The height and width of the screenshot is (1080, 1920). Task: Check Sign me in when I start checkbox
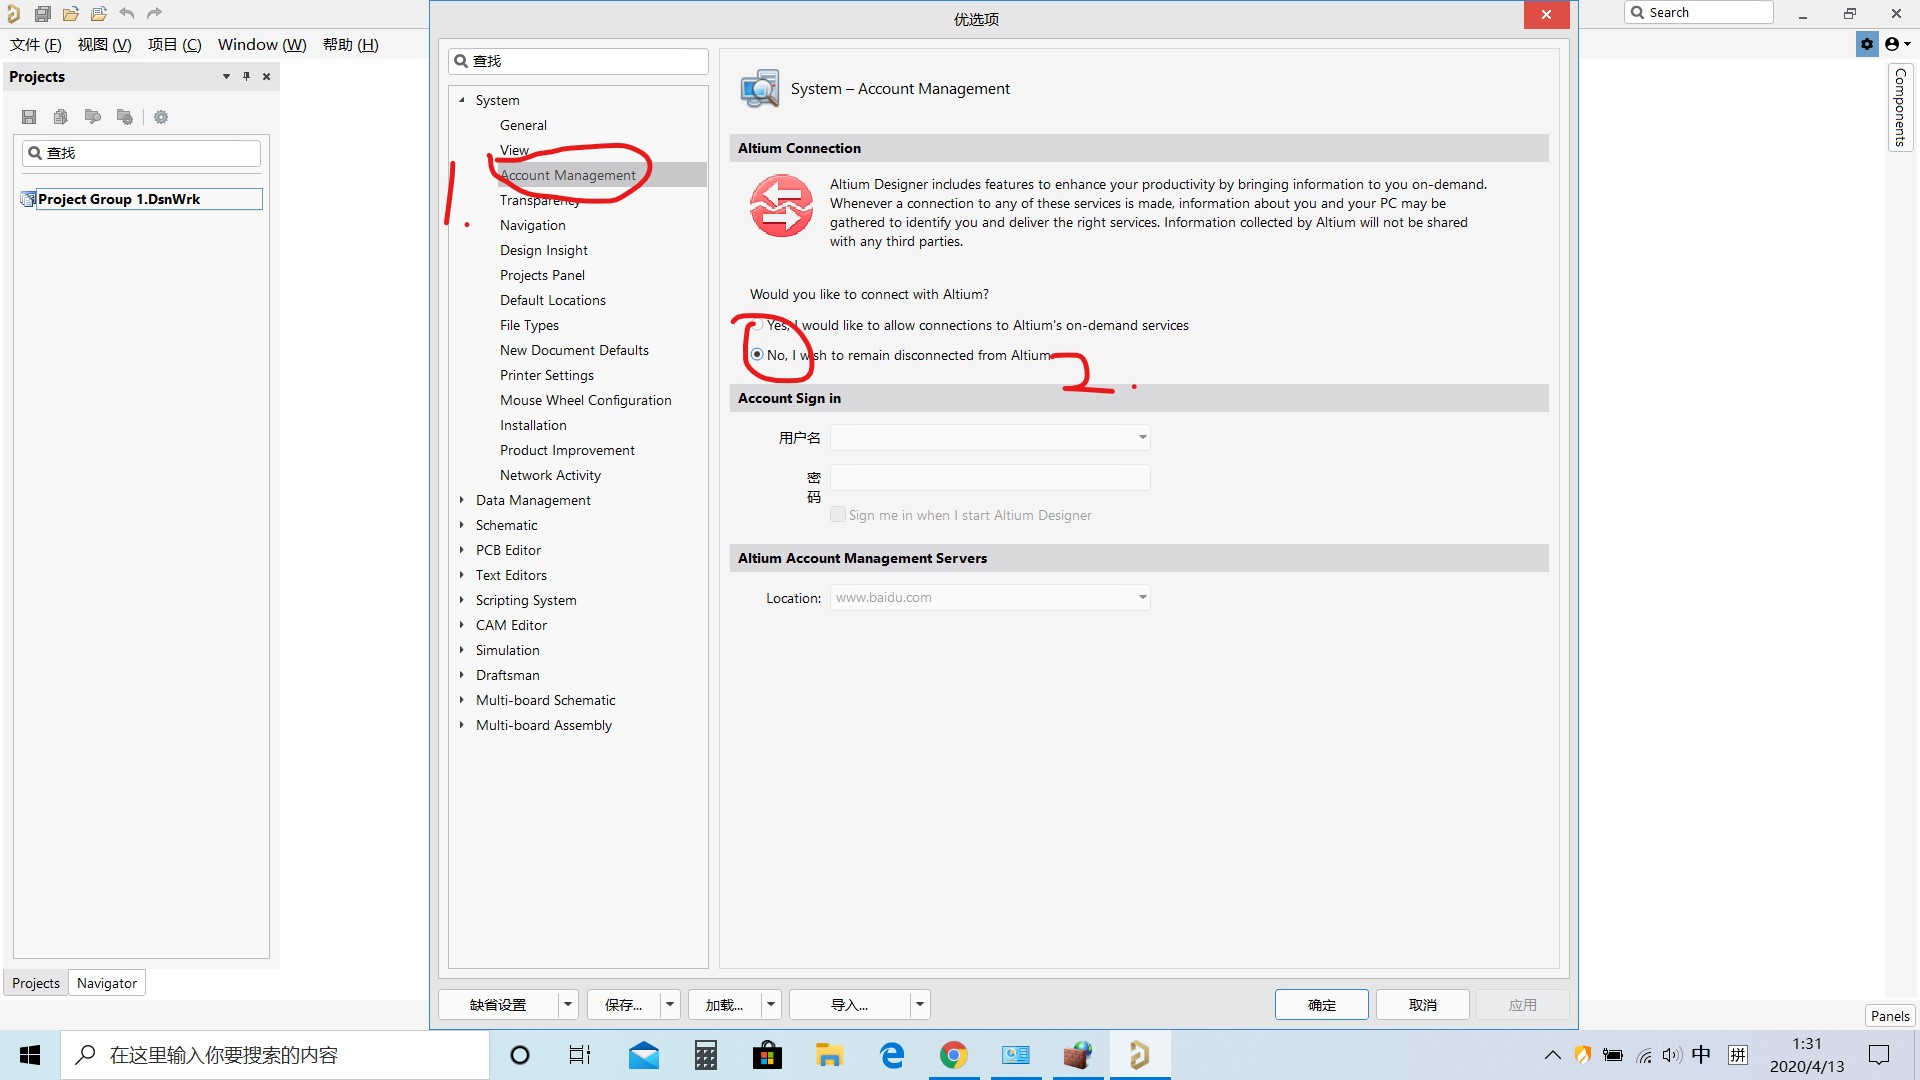click(838, 515)
